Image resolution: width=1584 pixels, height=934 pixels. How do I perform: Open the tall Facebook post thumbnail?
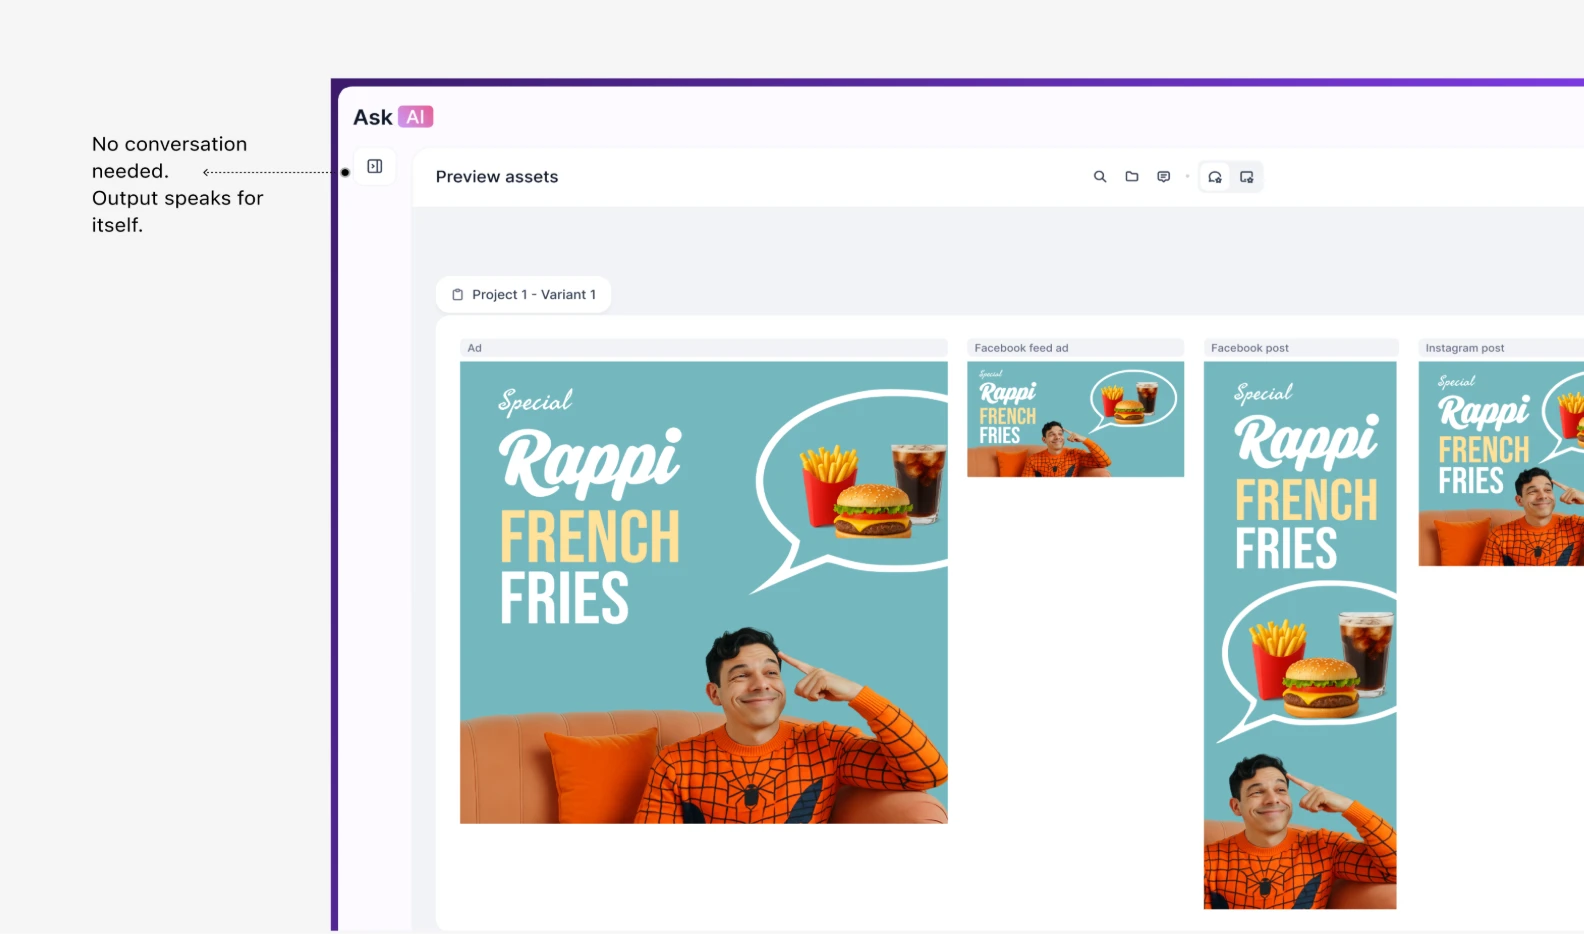point(1300,635)
